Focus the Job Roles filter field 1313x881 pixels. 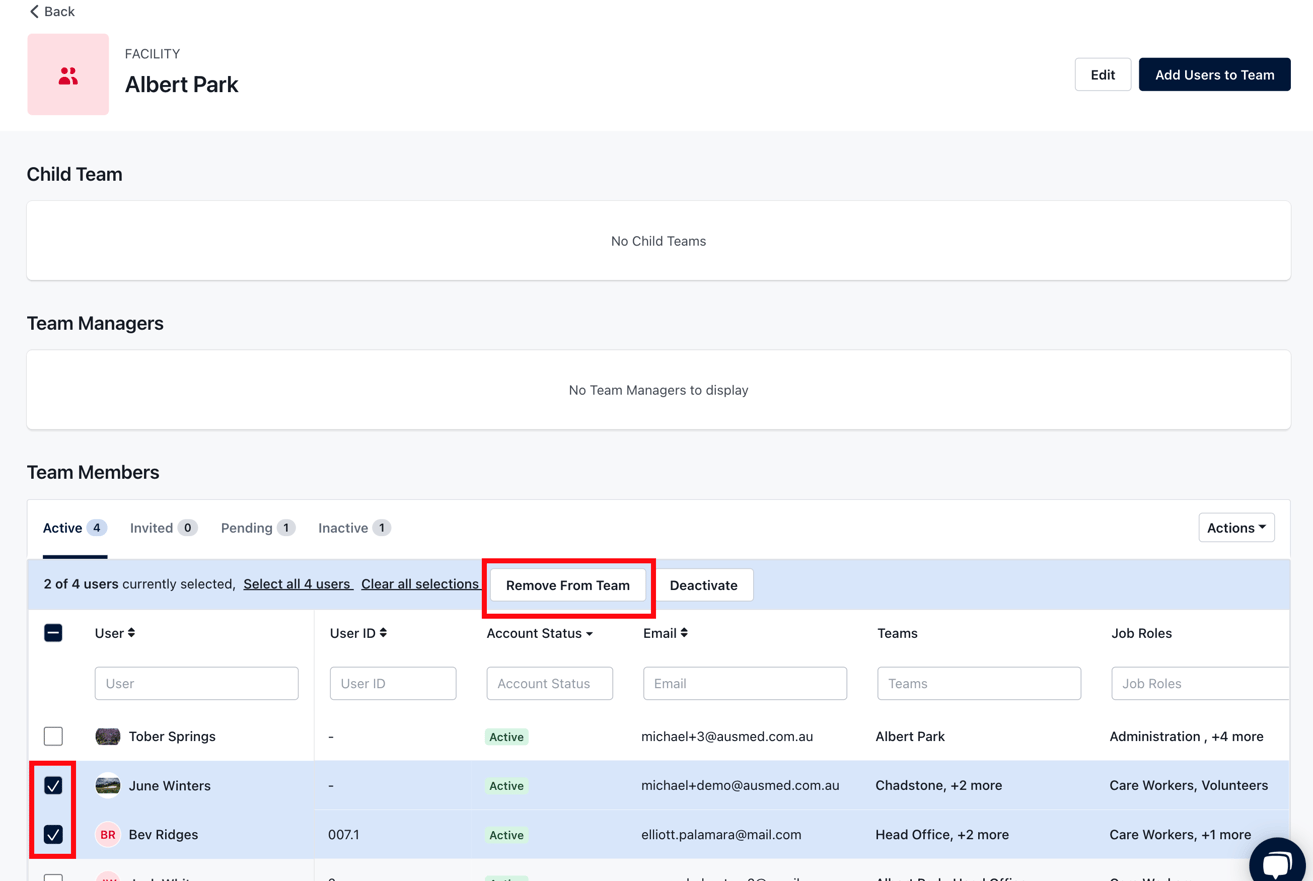click(x=1200, y=684)
